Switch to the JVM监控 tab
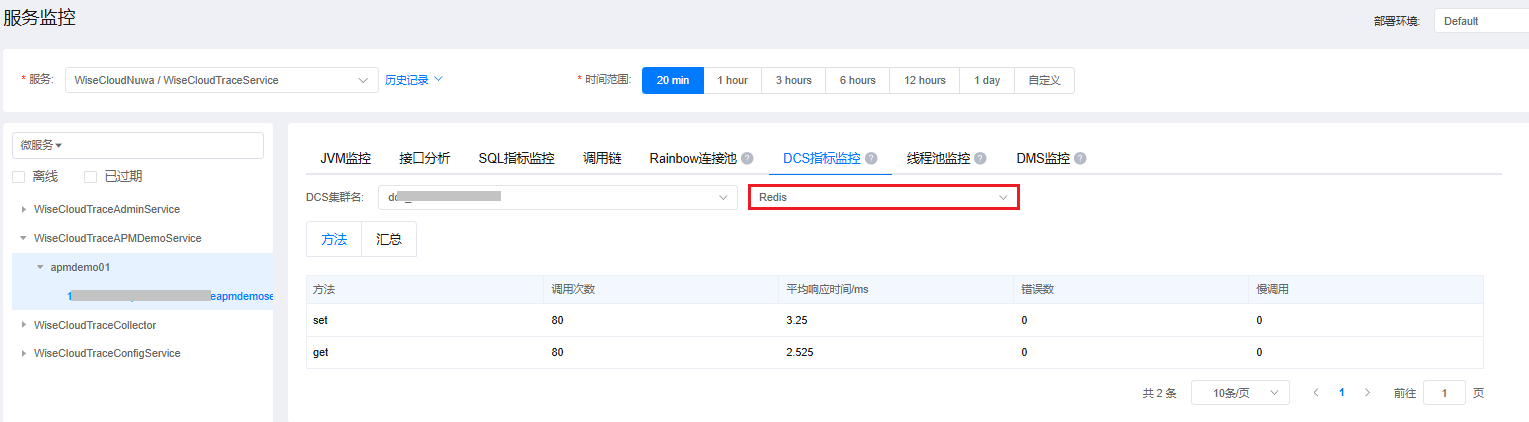1529x422 pixels. [x=345, y=158]
